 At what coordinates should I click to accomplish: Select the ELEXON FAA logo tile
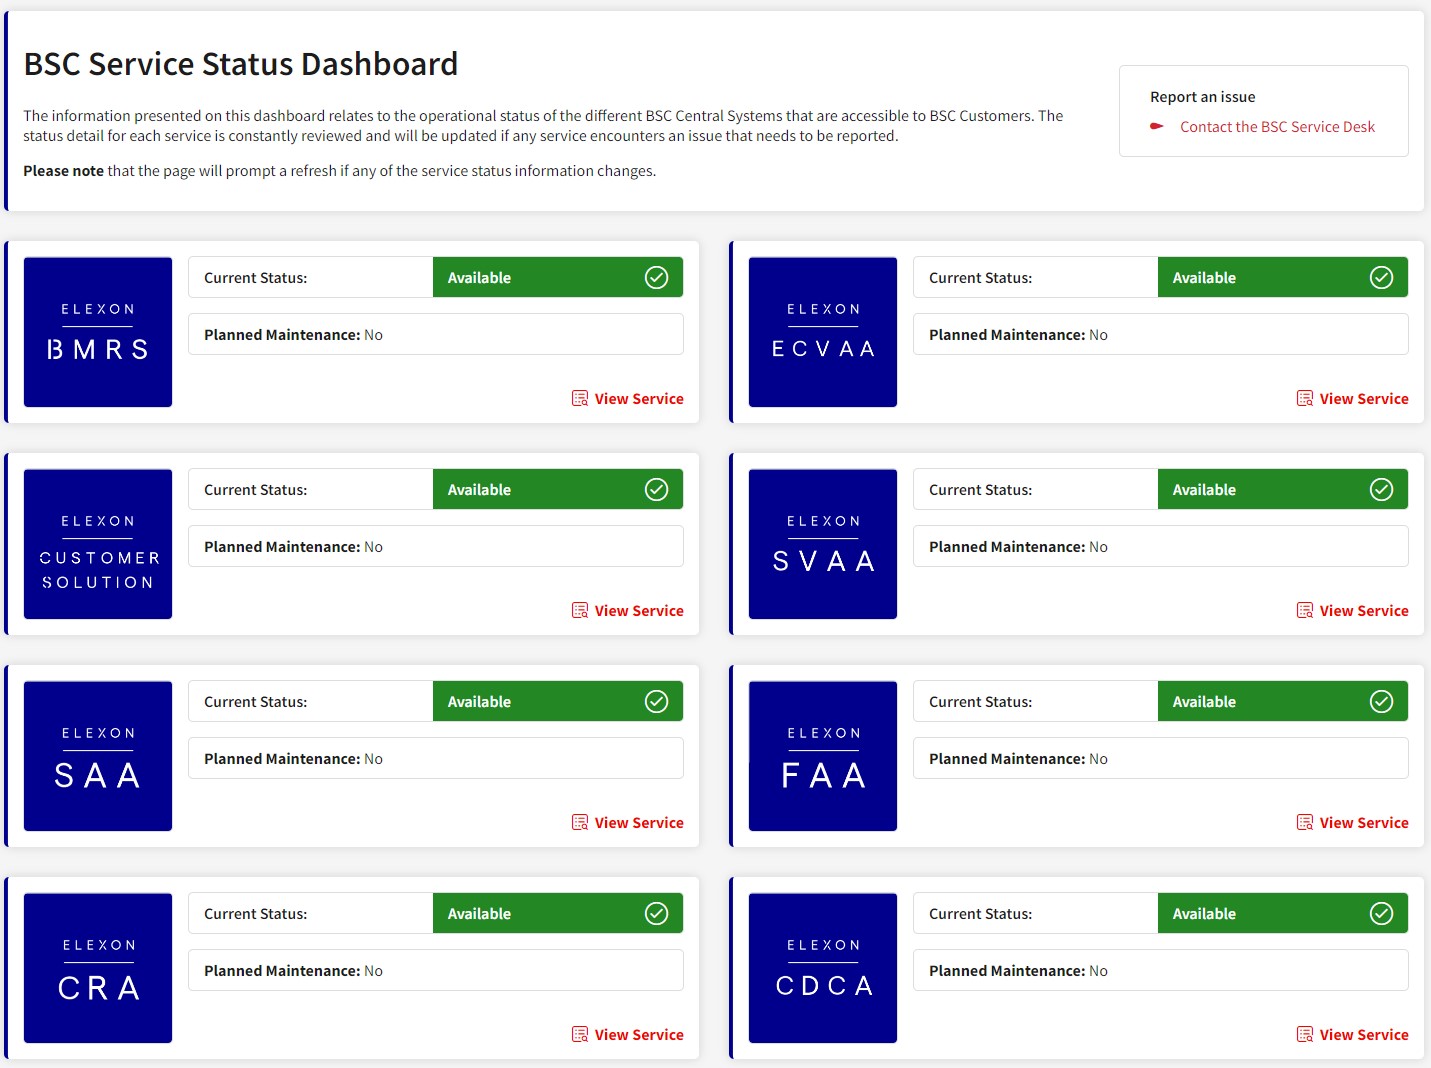(x=822, y=756)
